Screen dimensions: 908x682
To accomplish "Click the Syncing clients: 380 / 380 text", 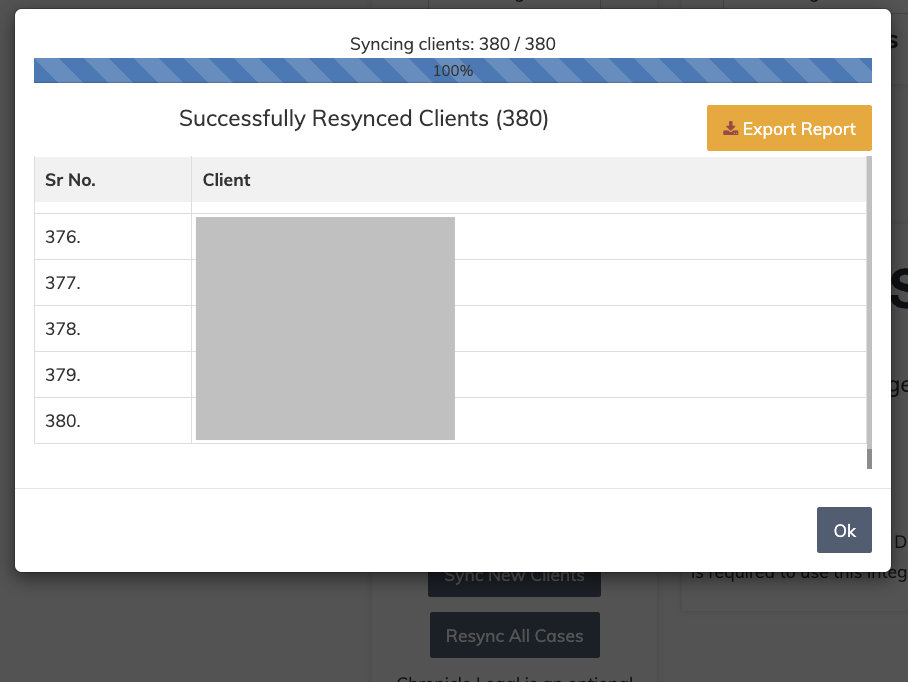I will point(453,44).
